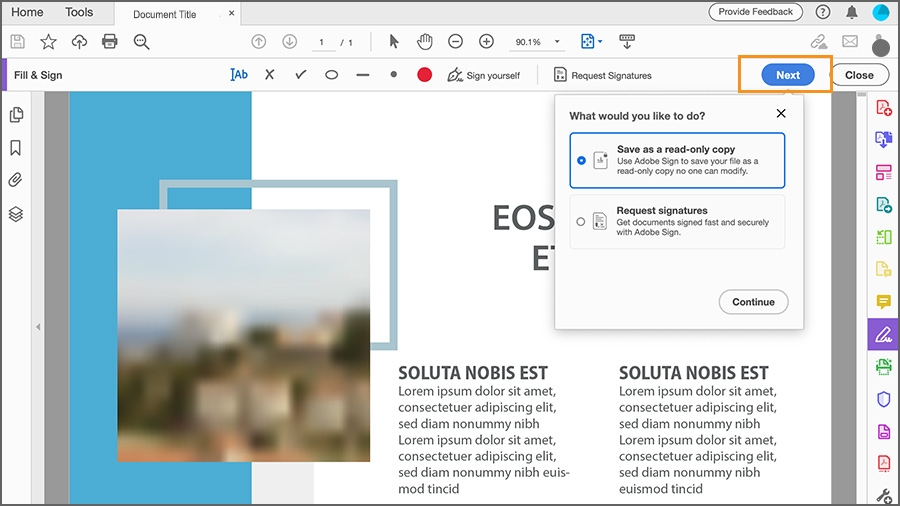
Task: Expand the collapsed left navigation pane arrow
Action: coord(38,327)
